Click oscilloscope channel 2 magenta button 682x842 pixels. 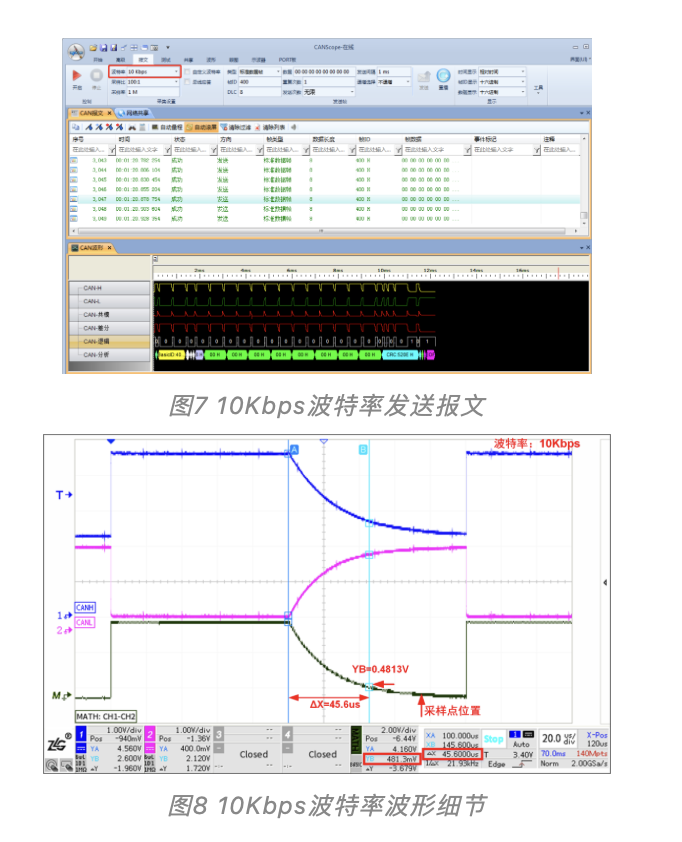point(150,734)
